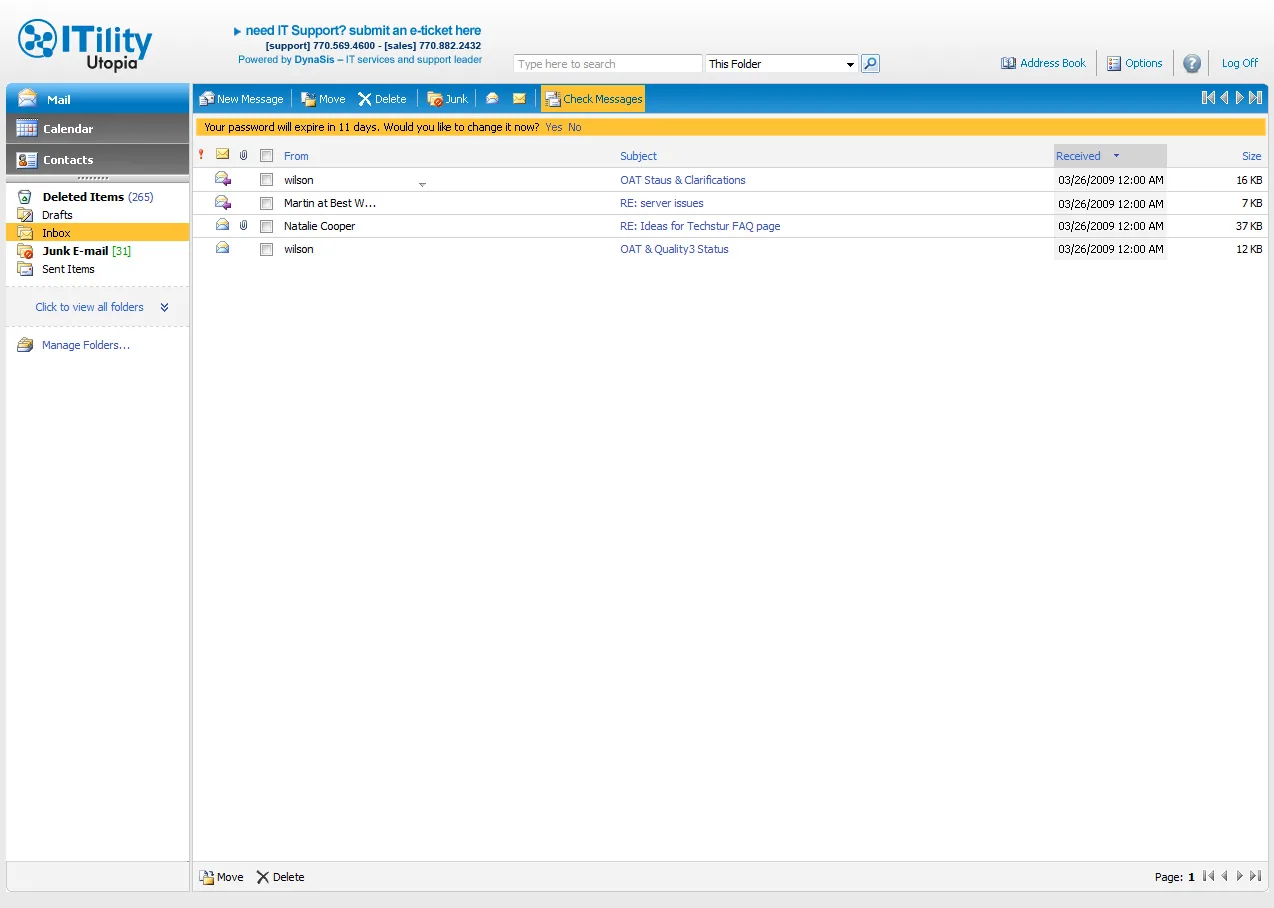Switch to the Calendar section
Screen dimensions: 1274x908
pyautogui.click(x=98, y=129)
